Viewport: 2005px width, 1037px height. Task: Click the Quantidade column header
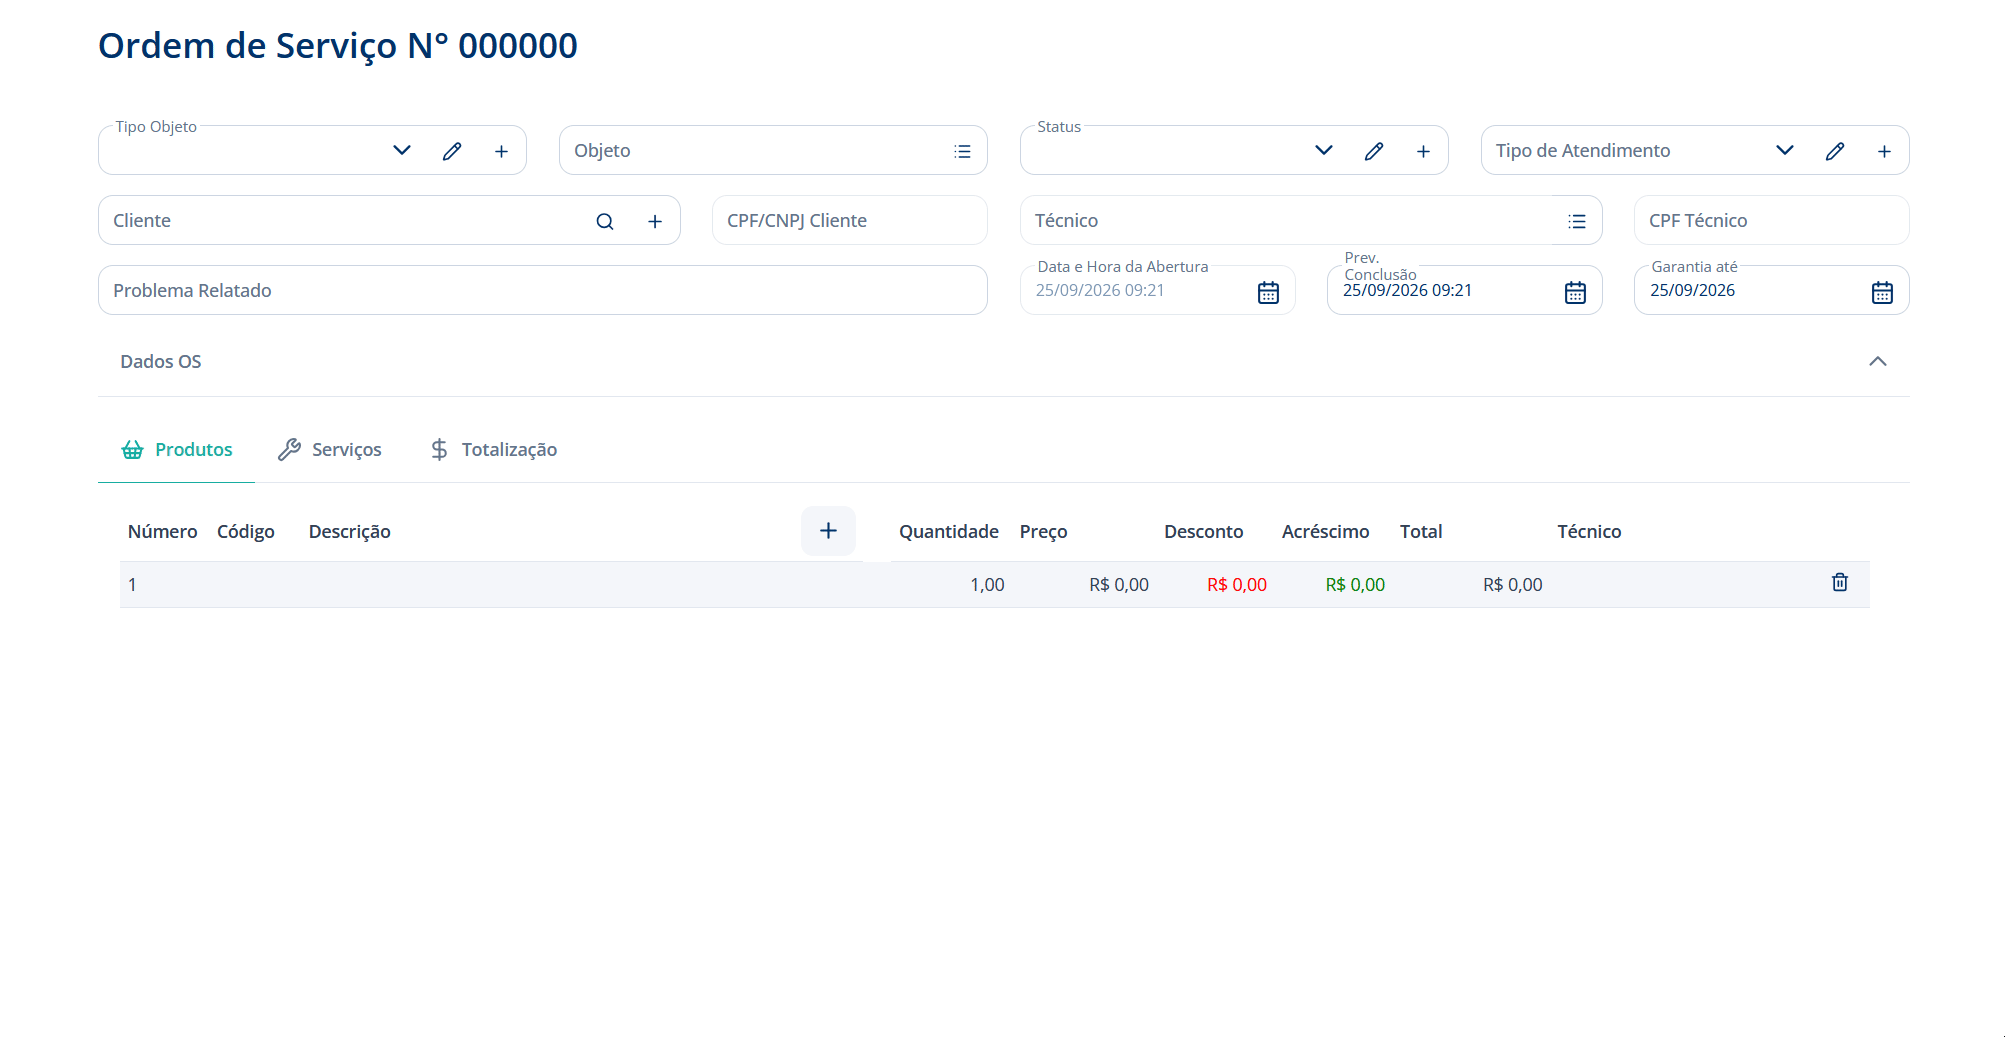tap(949, 532)
